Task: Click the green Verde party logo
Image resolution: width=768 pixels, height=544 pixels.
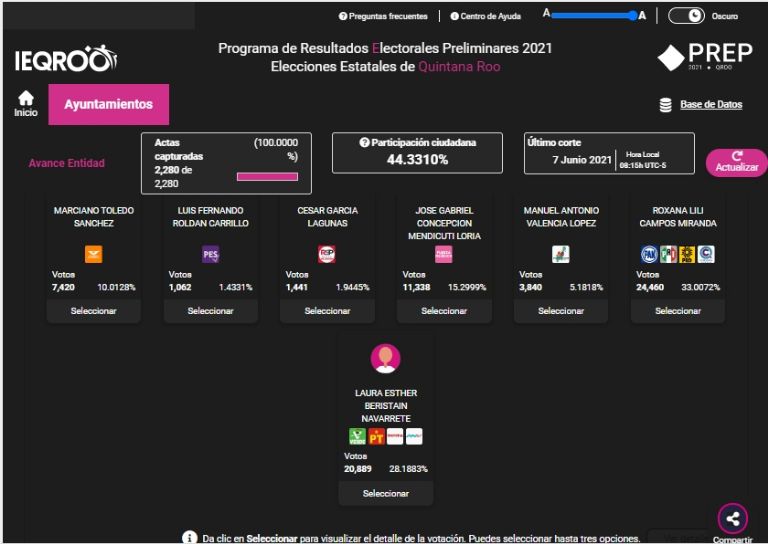Action: coord(358,436)
